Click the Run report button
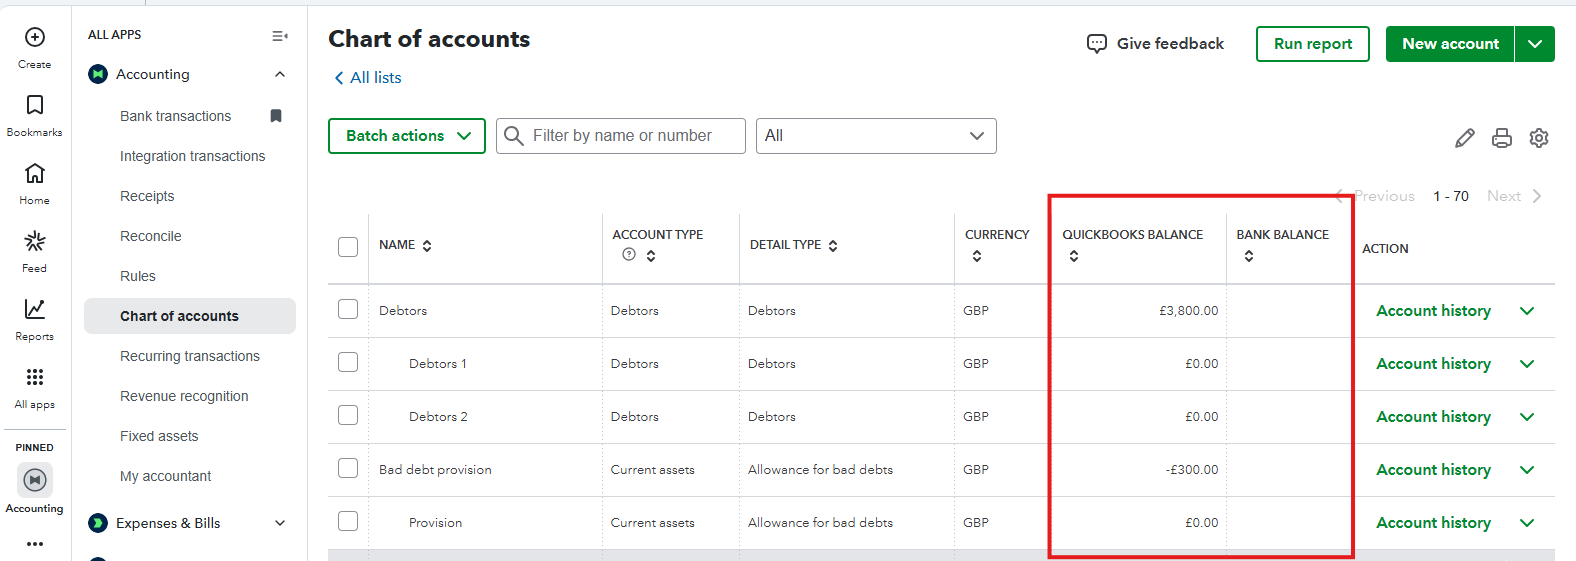 pyautogui.click(x=1312, y=44)
